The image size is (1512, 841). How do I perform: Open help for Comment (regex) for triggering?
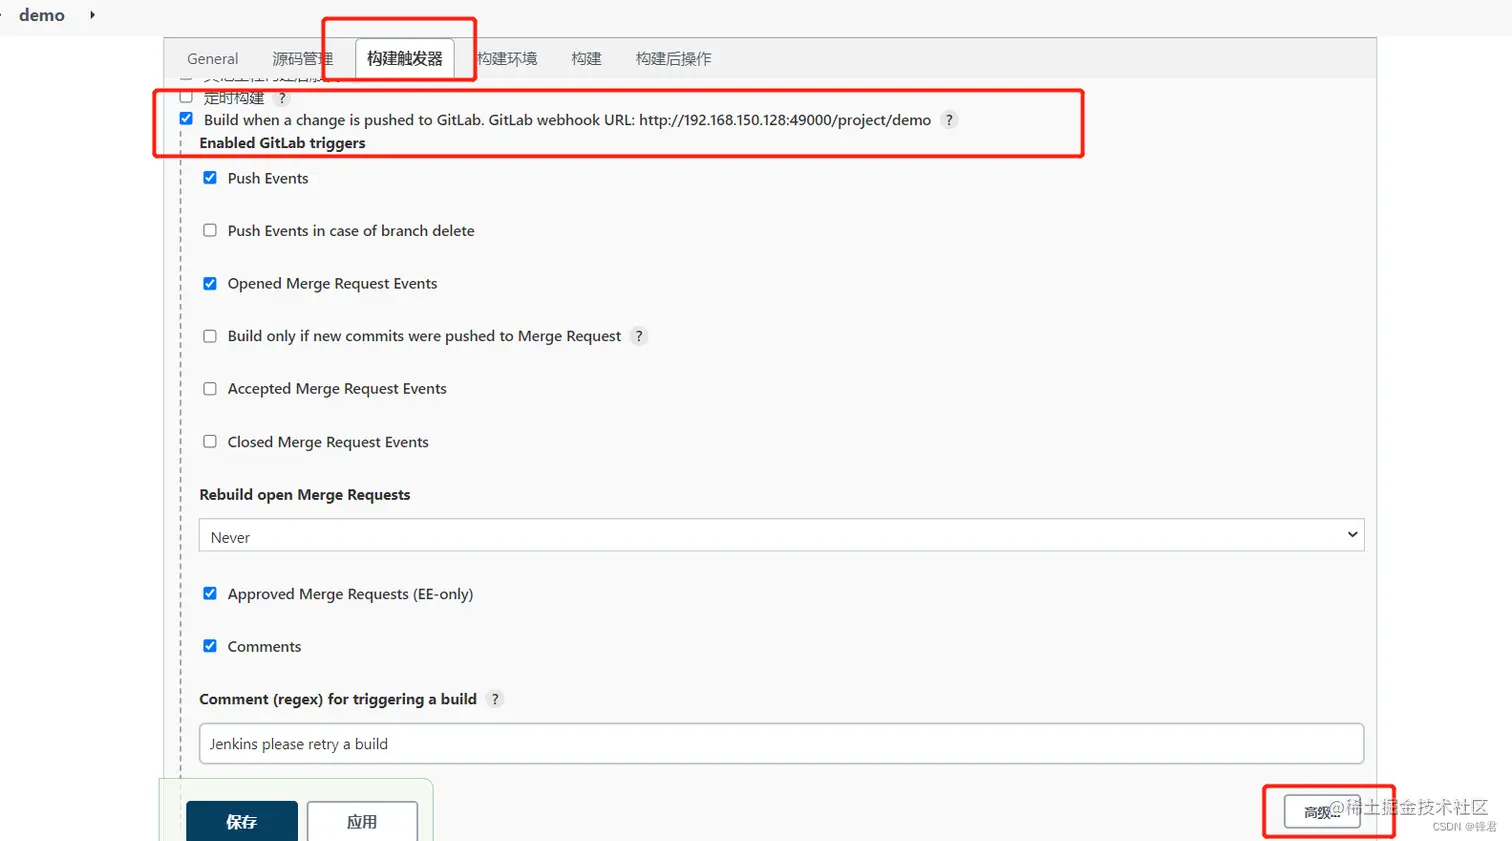495,699
